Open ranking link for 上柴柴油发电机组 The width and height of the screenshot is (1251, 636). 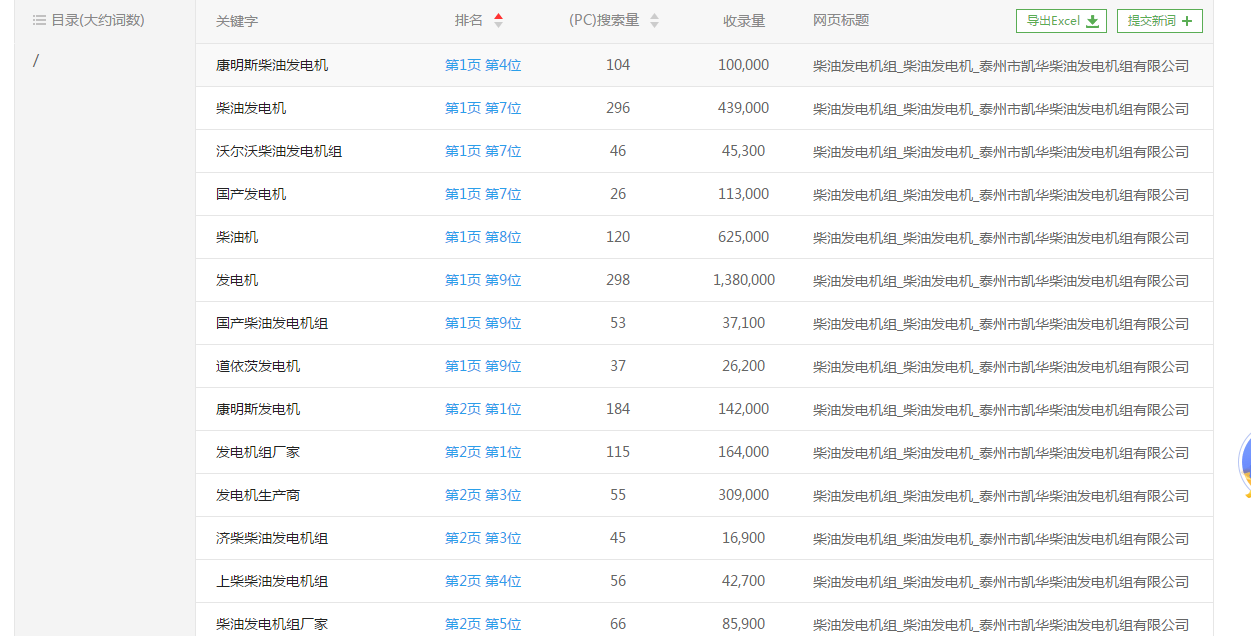coord(483,581)
